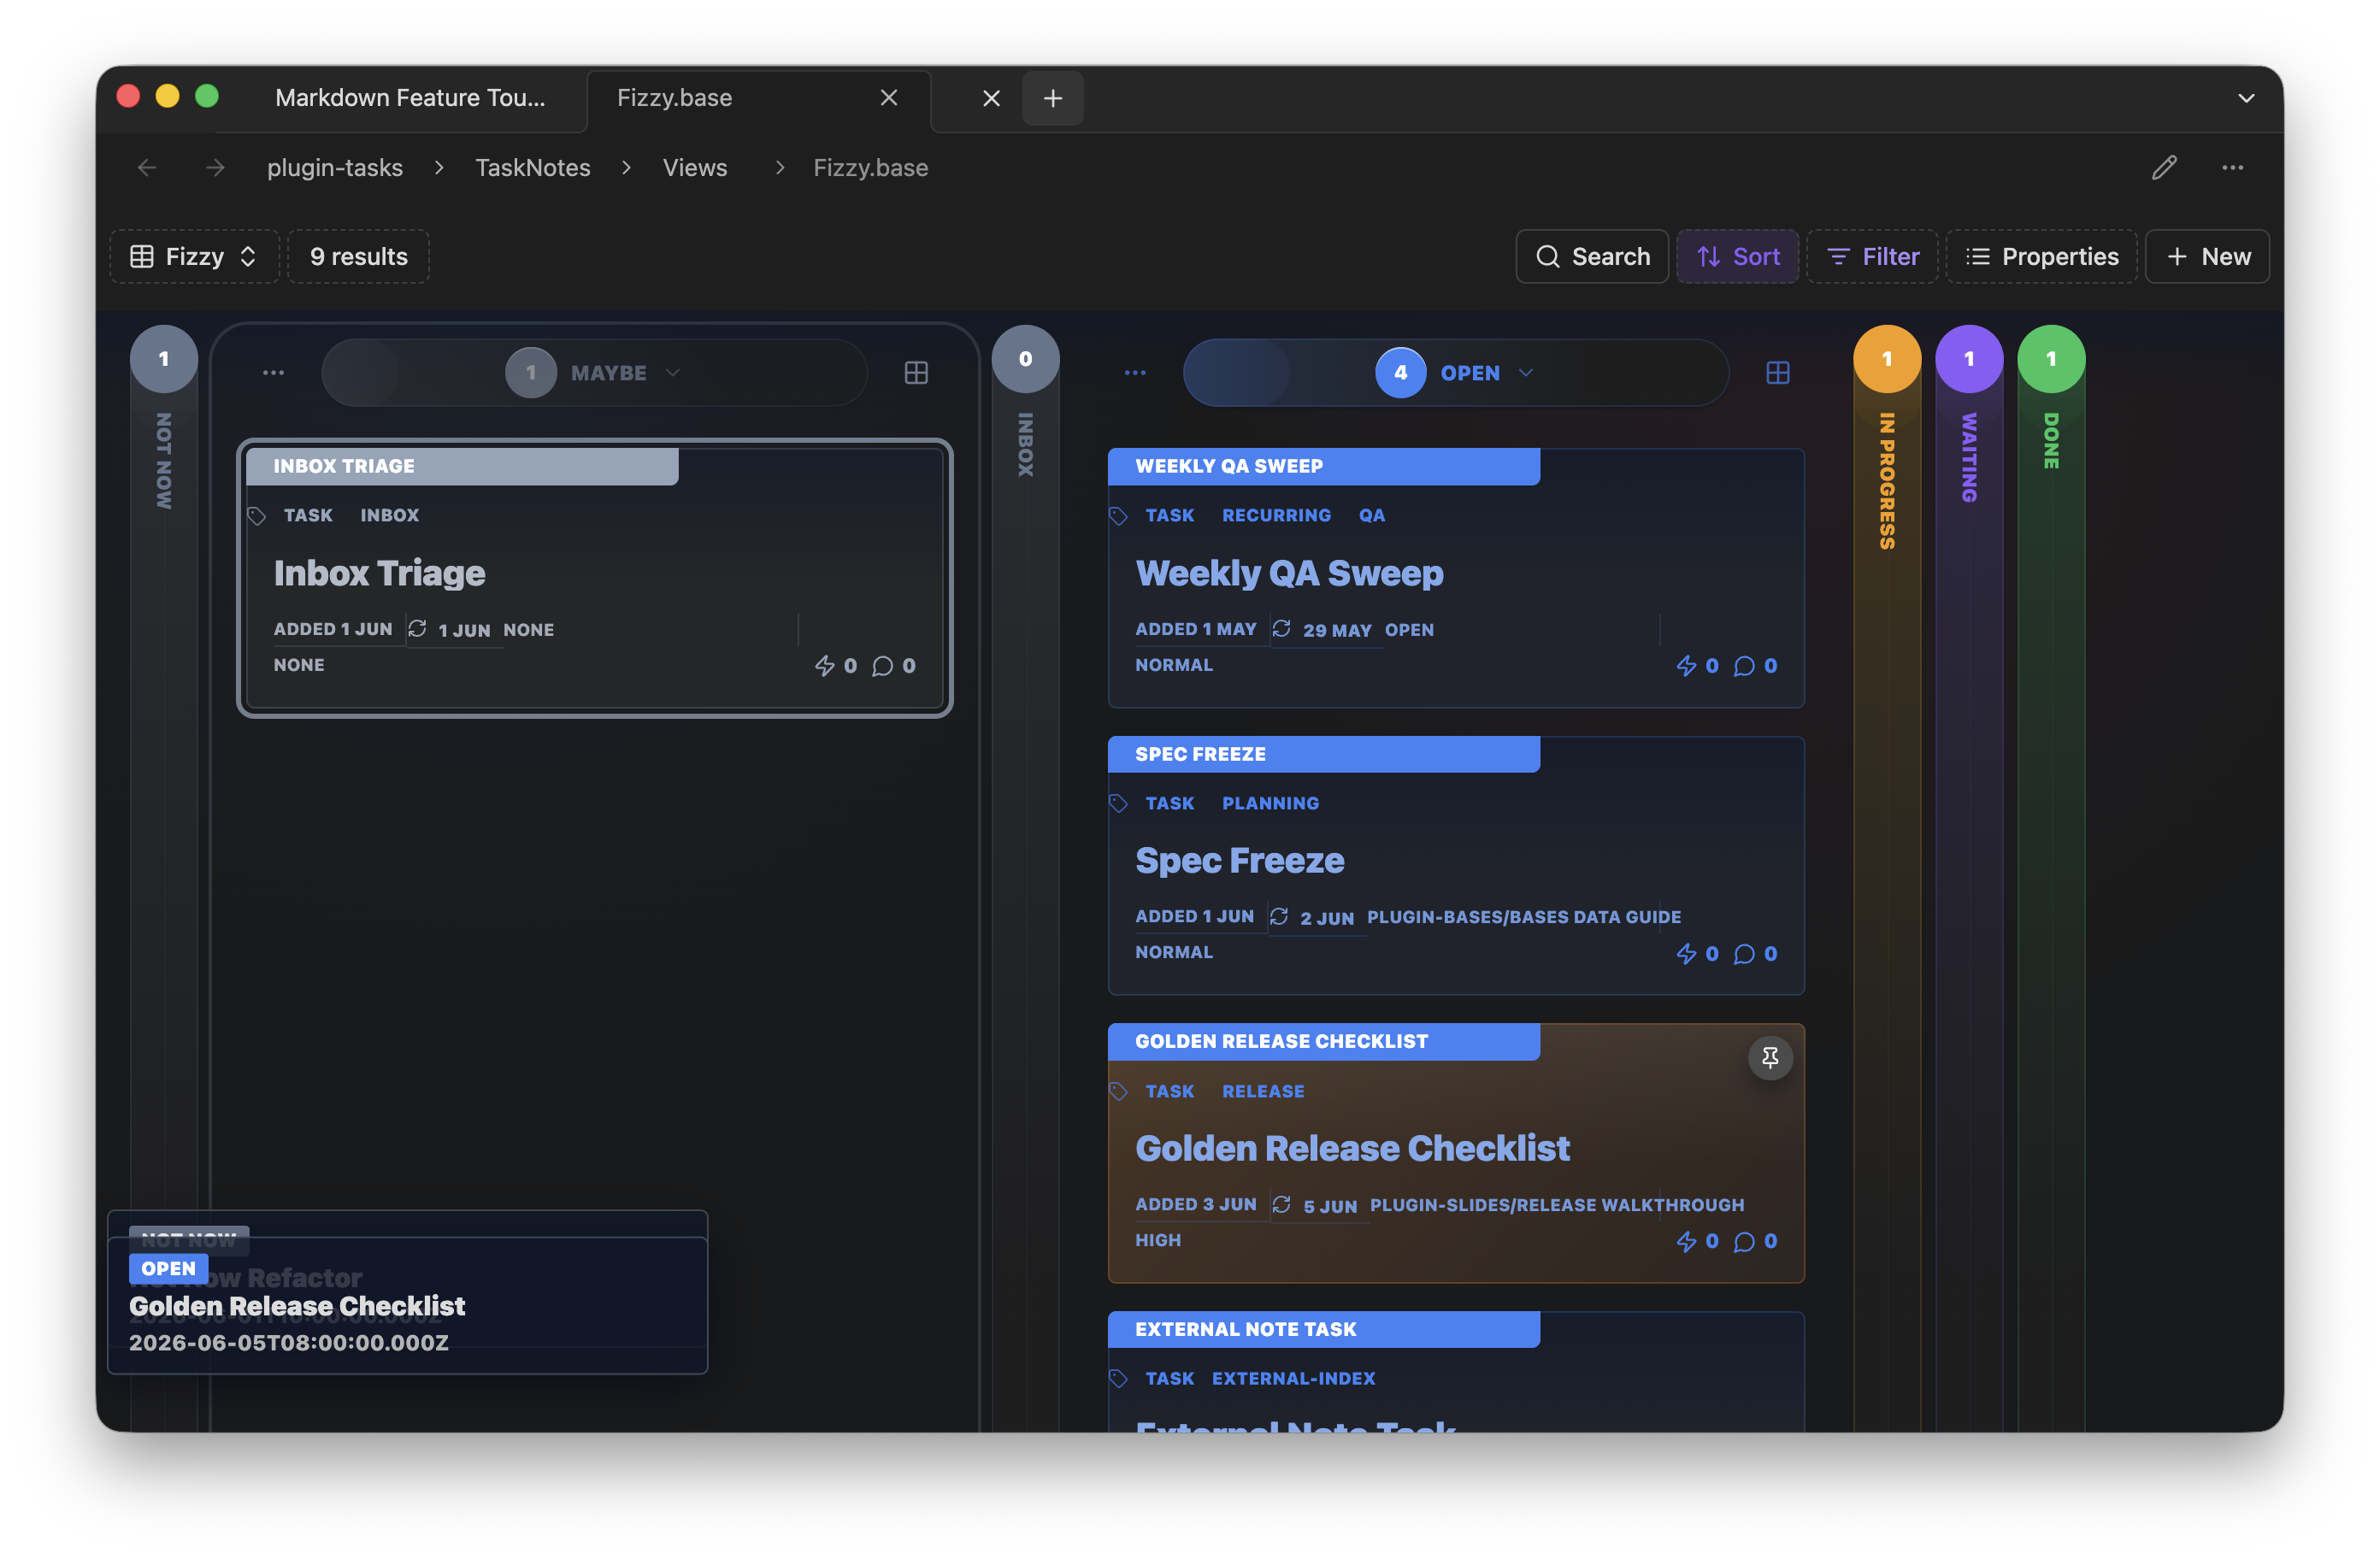Click the pencil edit icon
Viewport: 2380px width, 1559px height.
point(2164,168)
